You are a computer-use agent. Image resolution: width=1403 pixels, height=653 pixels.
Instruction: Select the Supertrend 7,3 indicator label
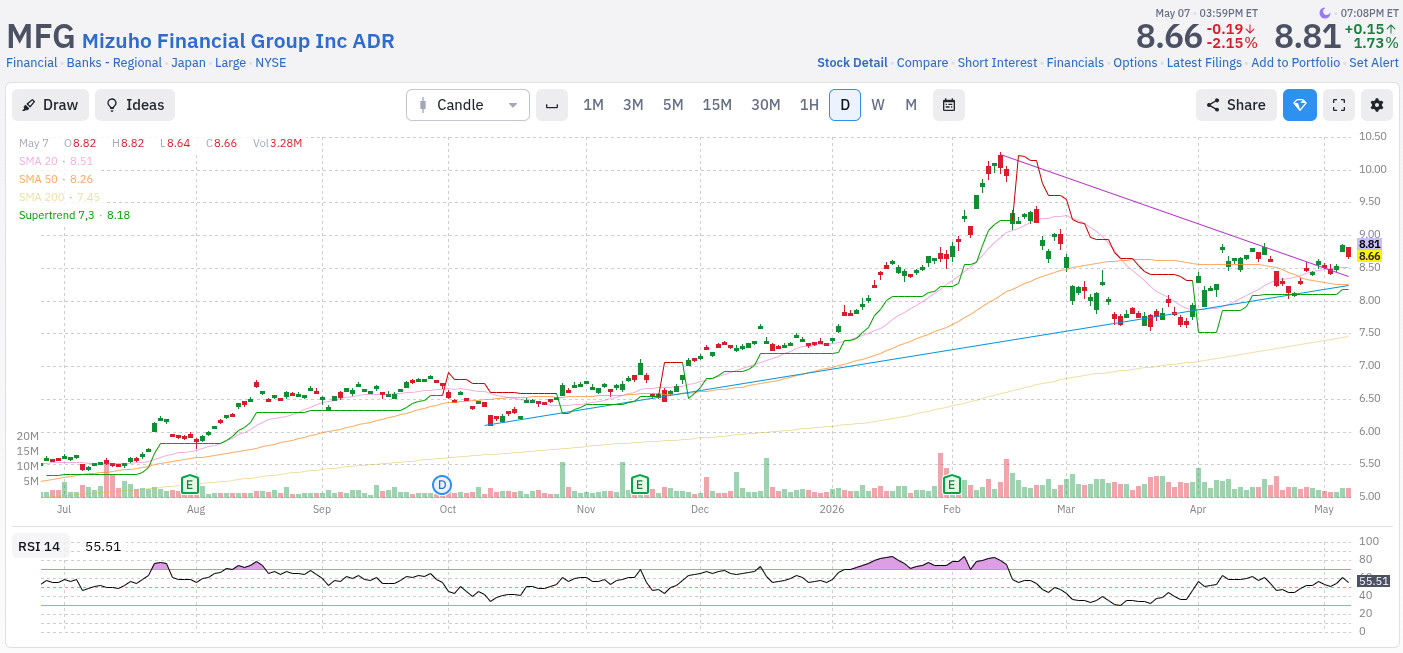pos(74,215)
